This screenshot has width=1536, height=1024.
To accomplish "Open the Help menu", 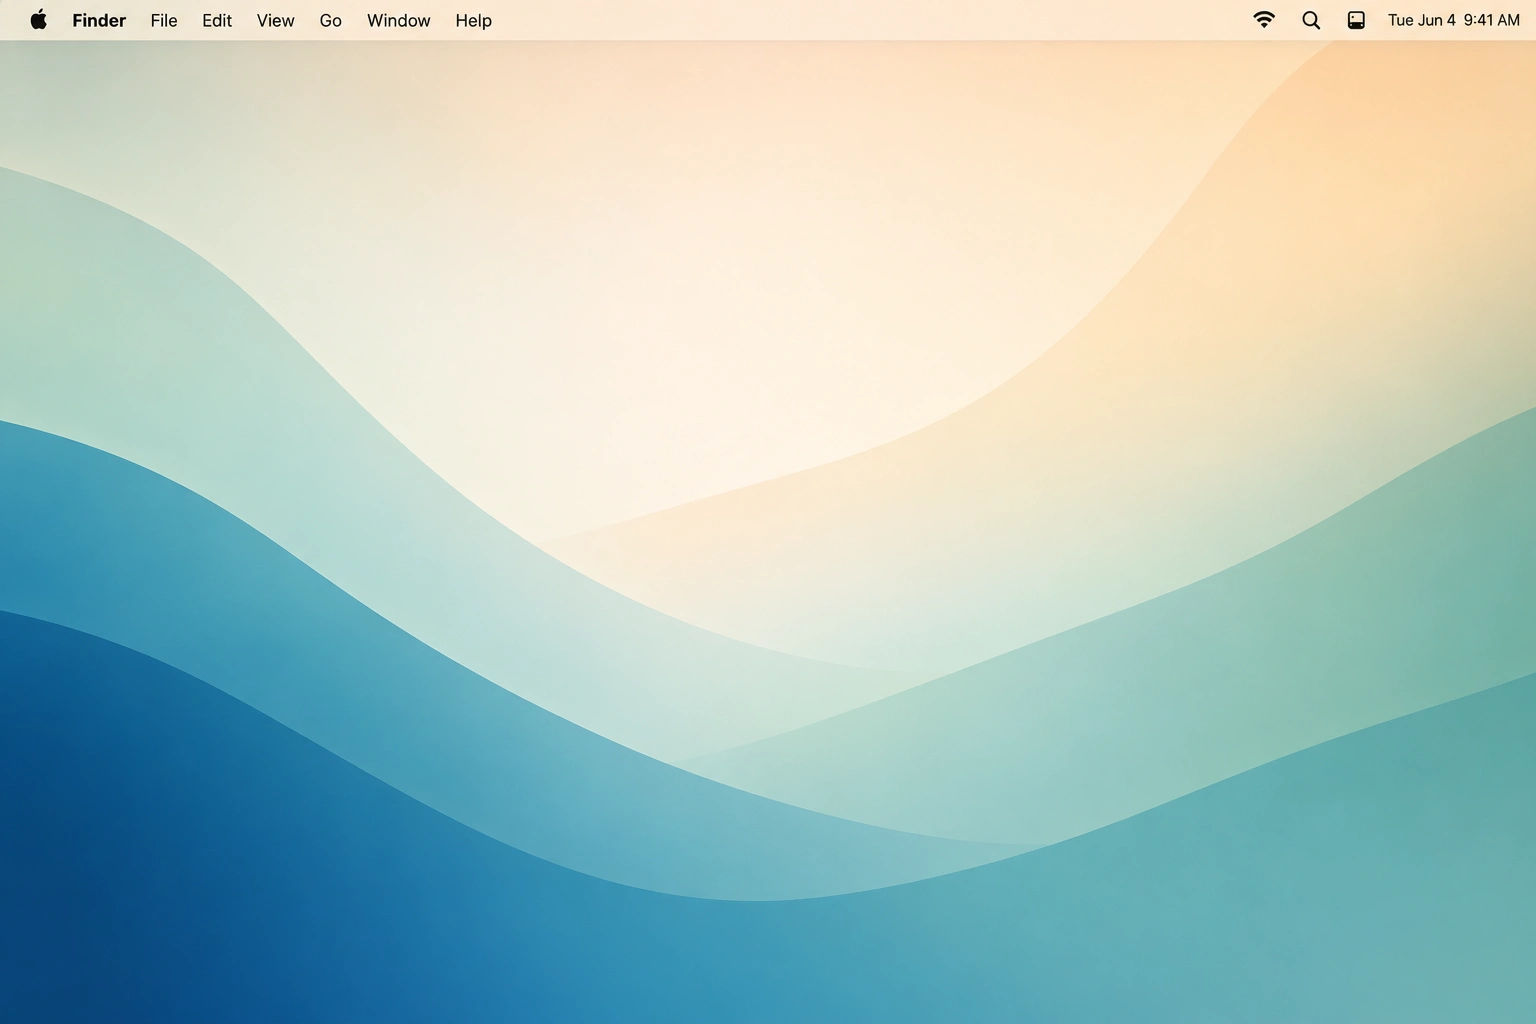I will coord(473,20).
